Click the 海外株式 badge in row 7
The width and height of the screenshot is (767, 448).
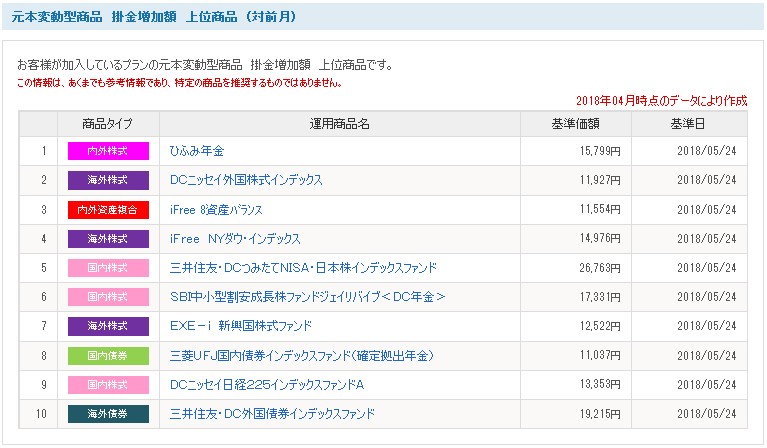pyautogui.click(x=108, y=326)
